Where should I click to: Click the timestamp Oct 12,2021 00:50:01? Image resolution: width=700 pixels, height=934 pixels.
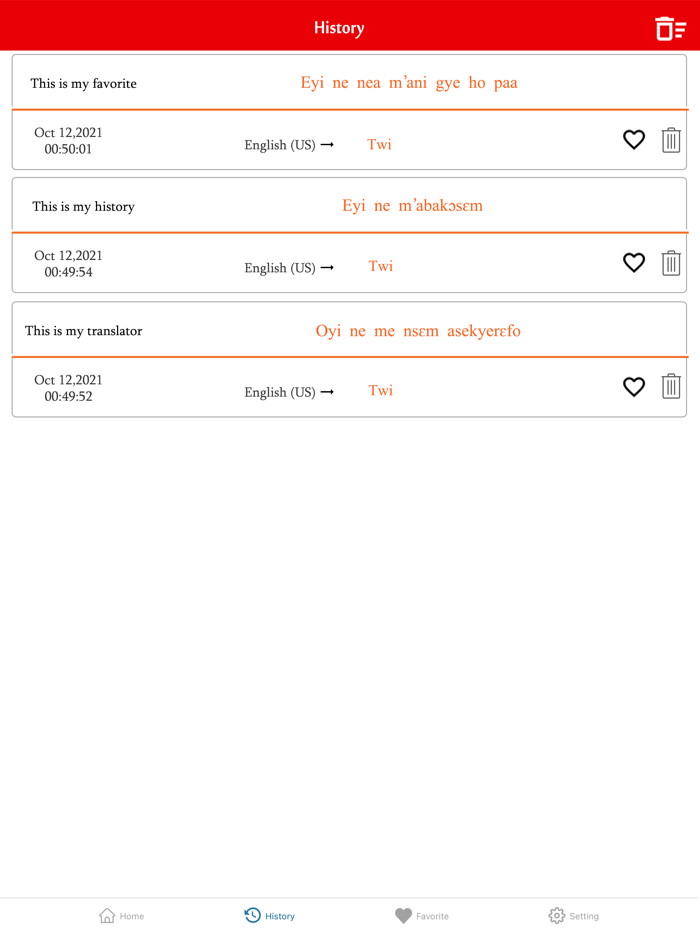tap(66, 140)
